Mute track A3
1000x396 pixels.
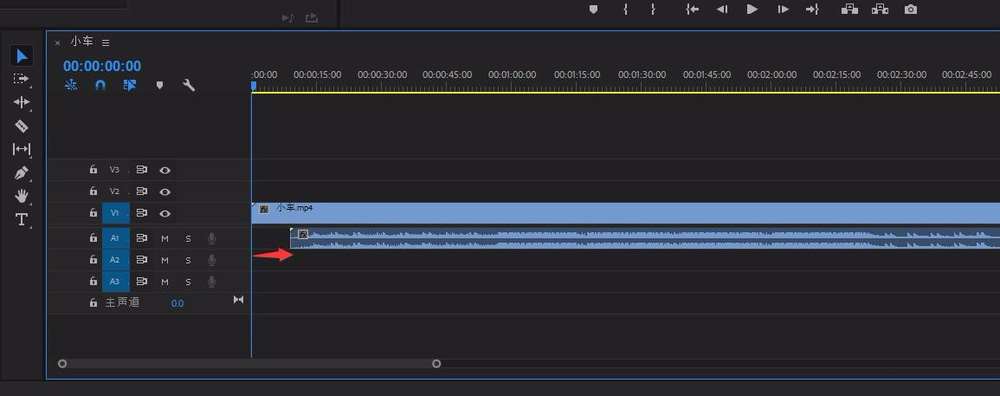pos(165,282)
